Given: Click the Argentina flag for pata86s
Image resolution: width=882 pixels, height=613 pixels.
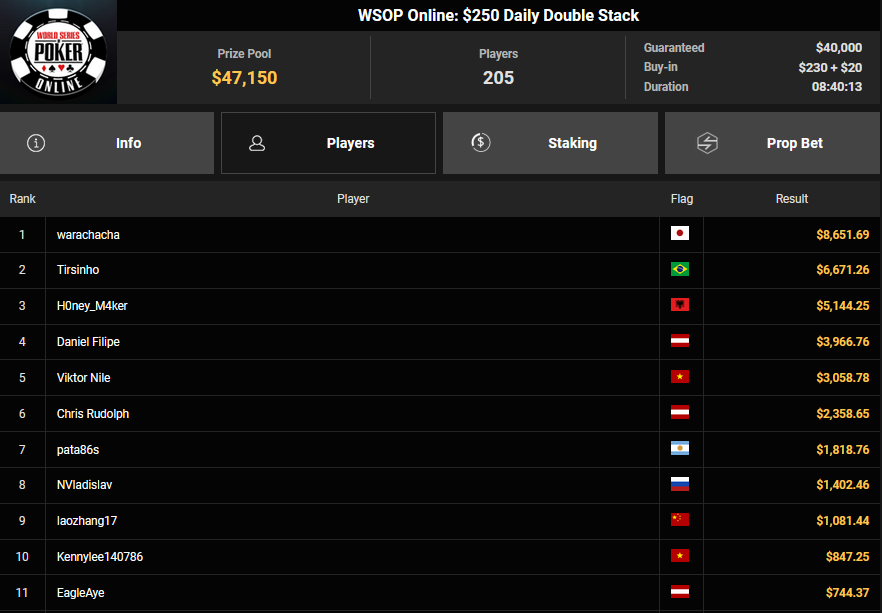Looking at the screenshot, I should [x=680, y=449].
